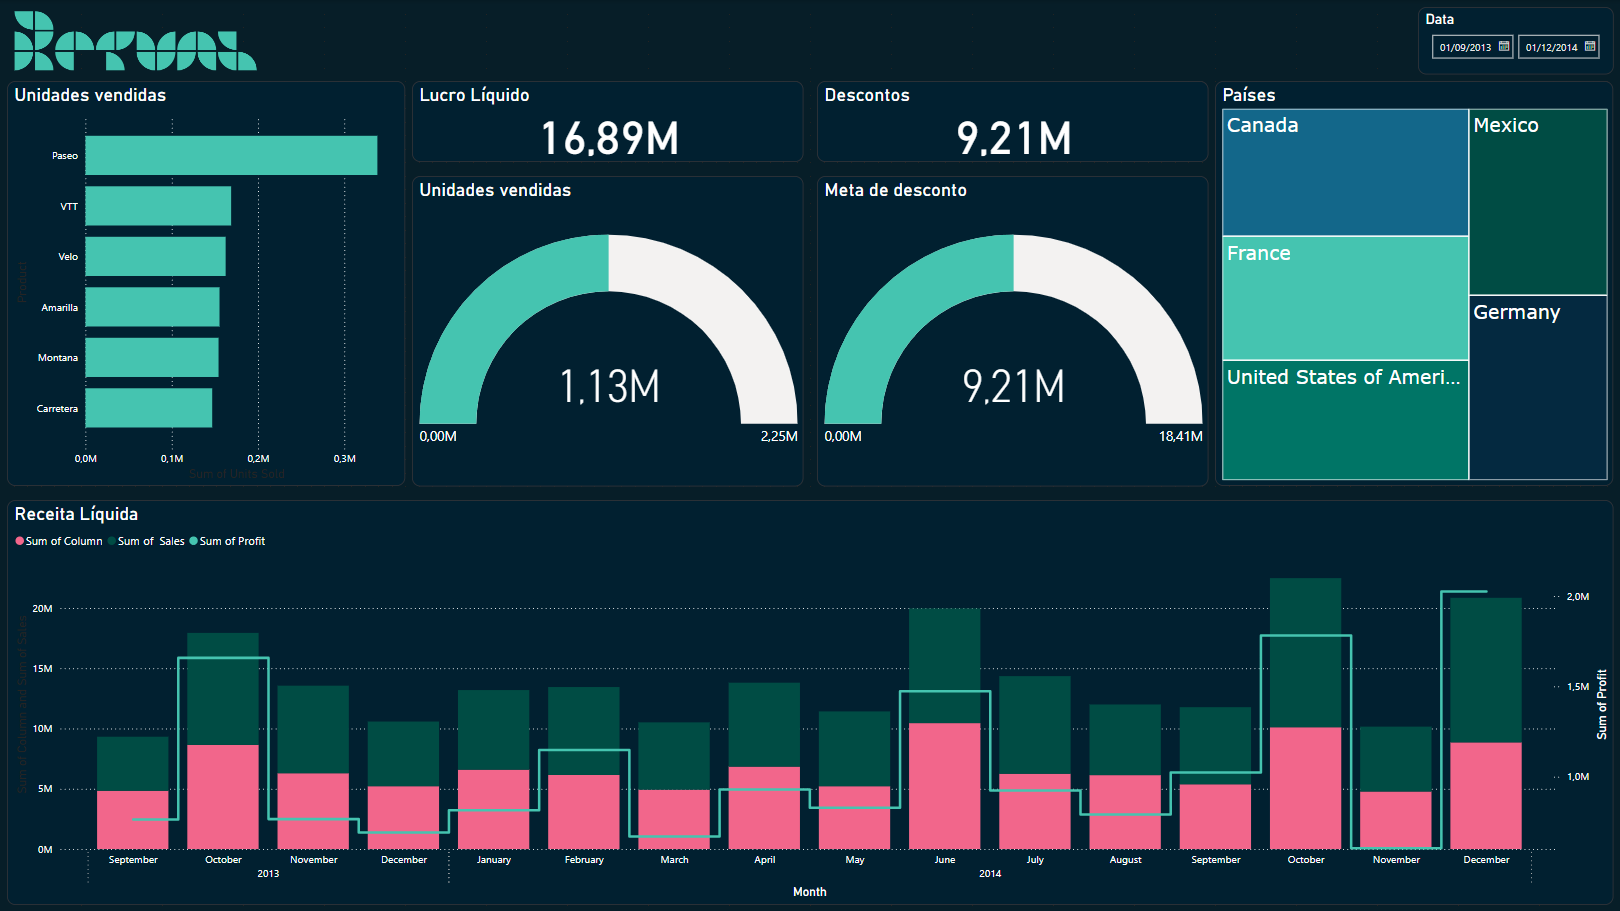This screenshot has width=1620, height=911.
Task: Click Sum of Profit legend item
Action: pos(231,541)
